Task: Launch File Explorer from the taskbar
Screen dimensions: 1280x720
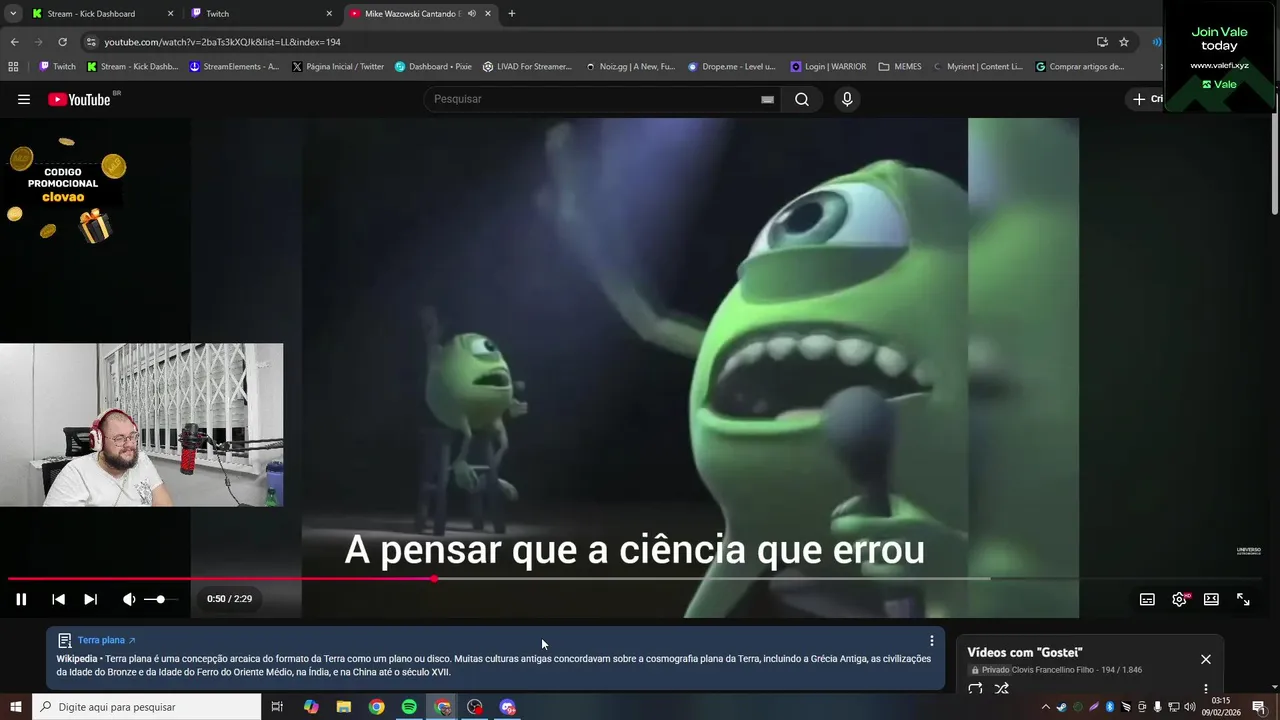Action: point(343,707)
